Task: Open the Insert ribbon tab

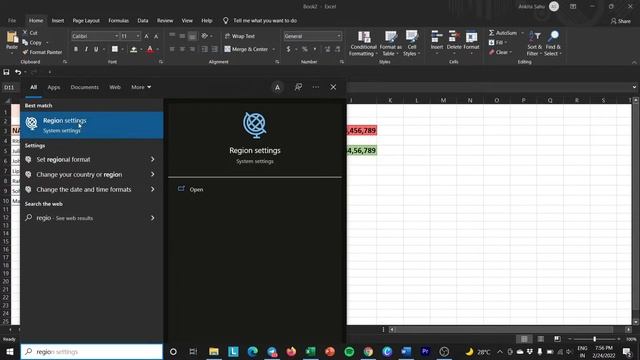Action: point(58,20)
